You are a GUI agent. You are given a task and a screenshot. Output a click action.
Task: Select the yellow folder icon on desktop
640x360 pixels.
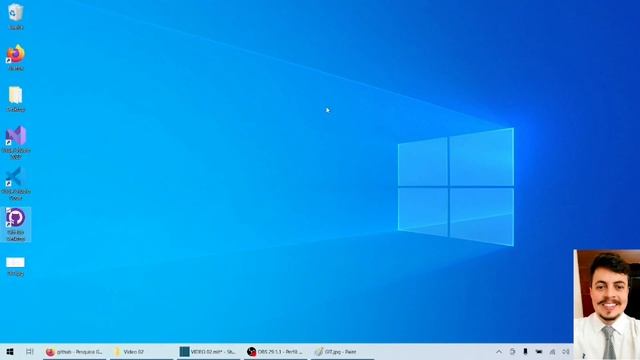pos(16,98)
